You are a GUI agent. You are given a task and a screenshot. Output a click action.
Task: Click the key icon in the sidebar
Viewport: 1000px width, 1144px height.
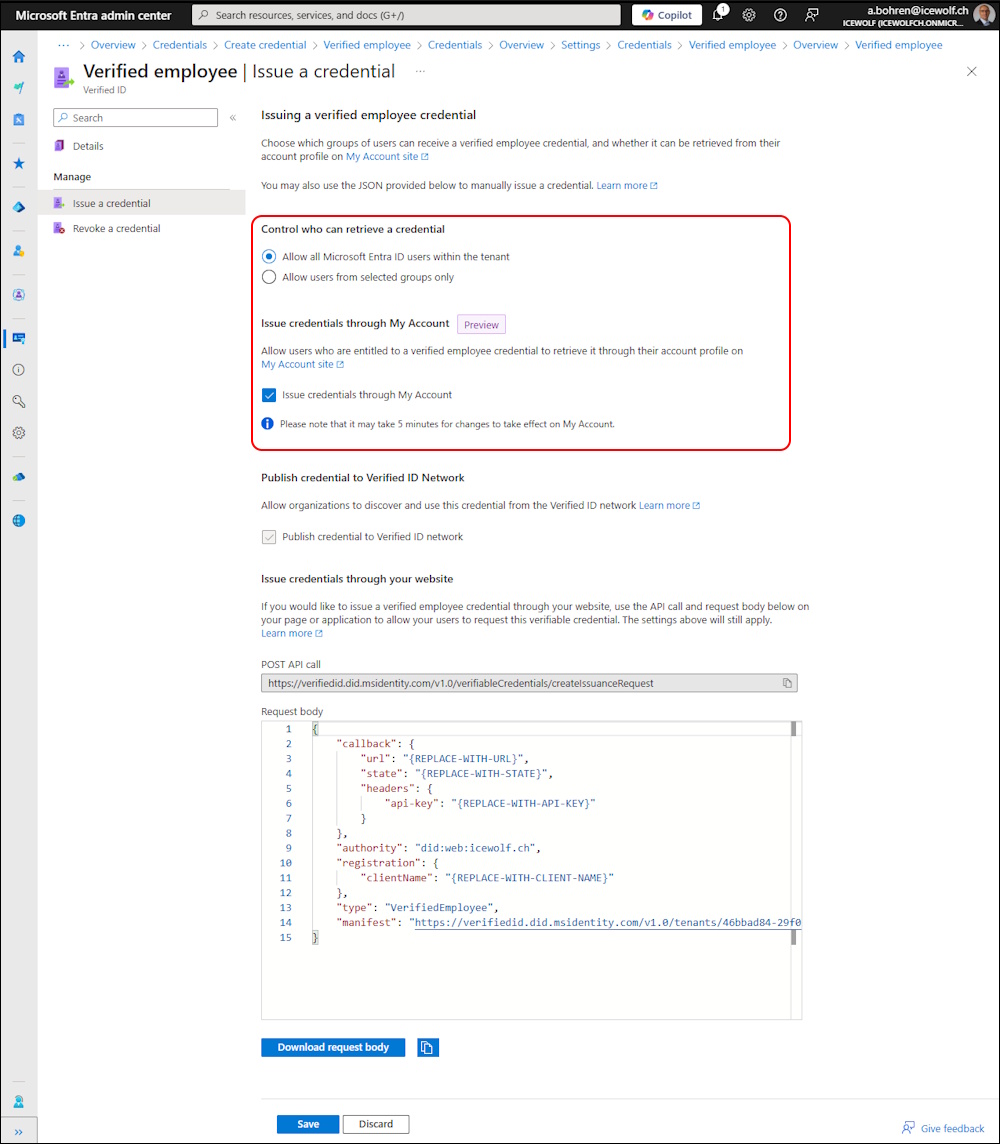[x=19, y=401]
